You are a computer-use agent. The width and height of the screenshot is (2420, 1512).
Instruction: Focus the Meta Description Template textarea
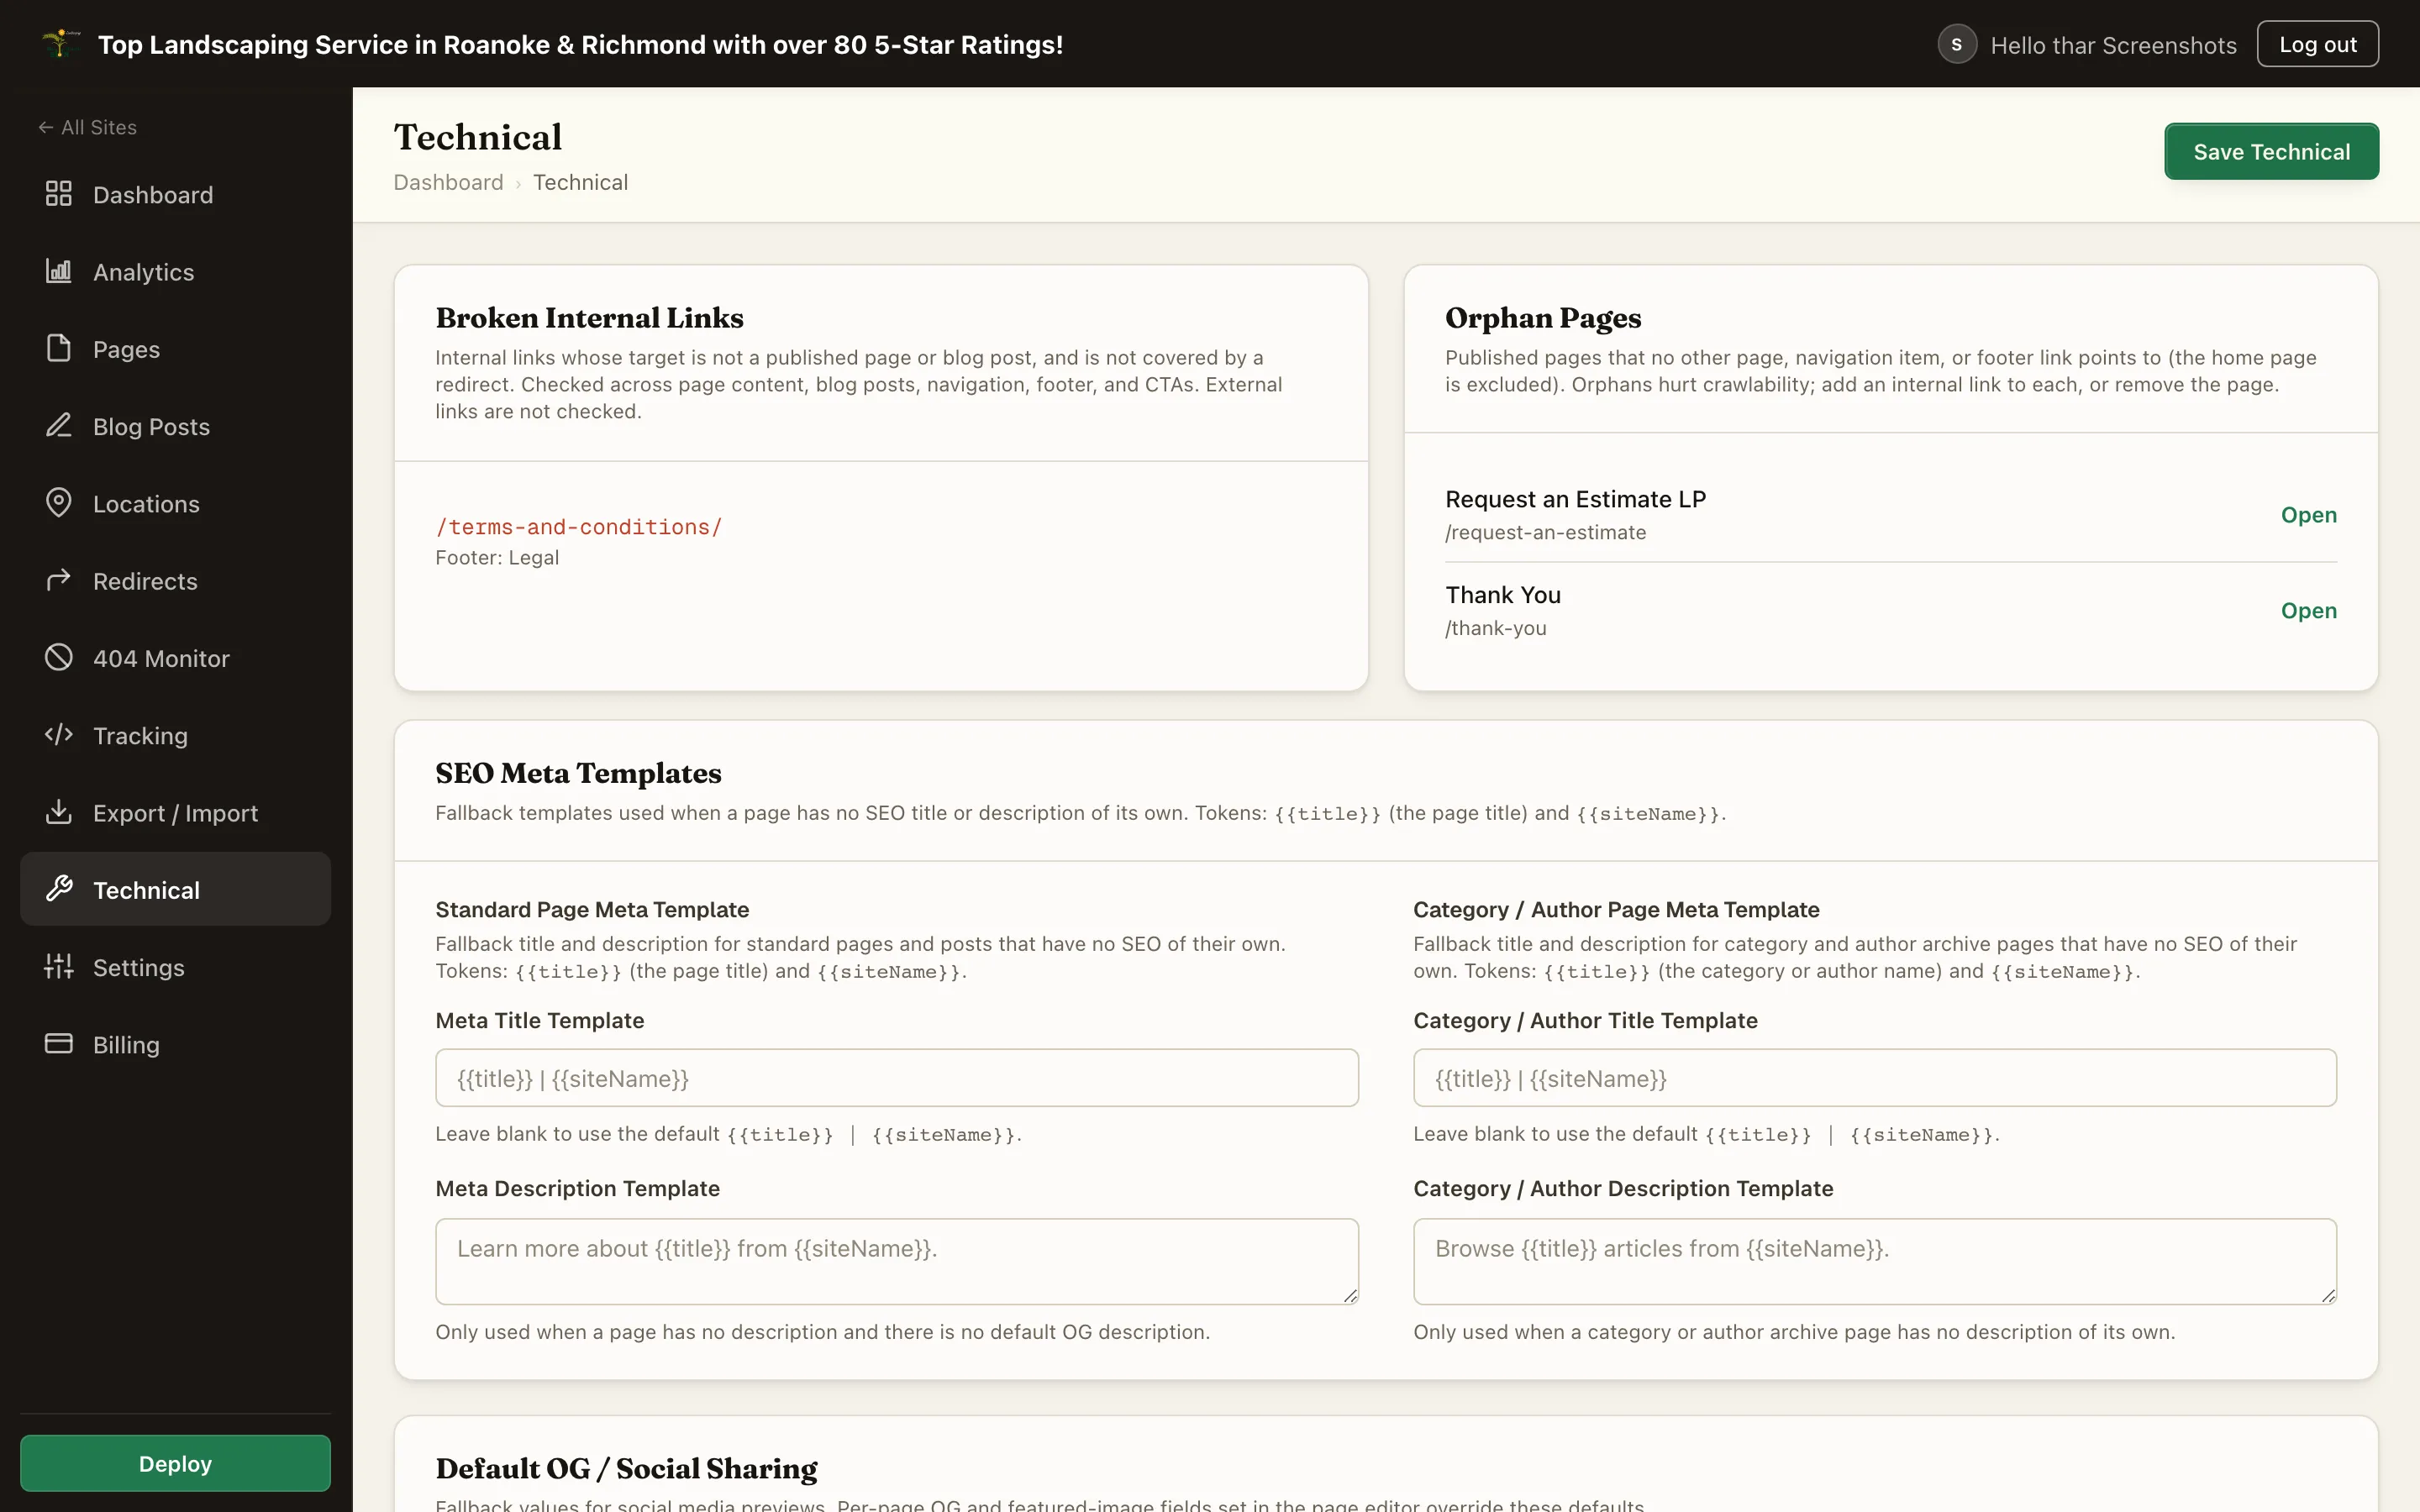tap(896, 1261)
